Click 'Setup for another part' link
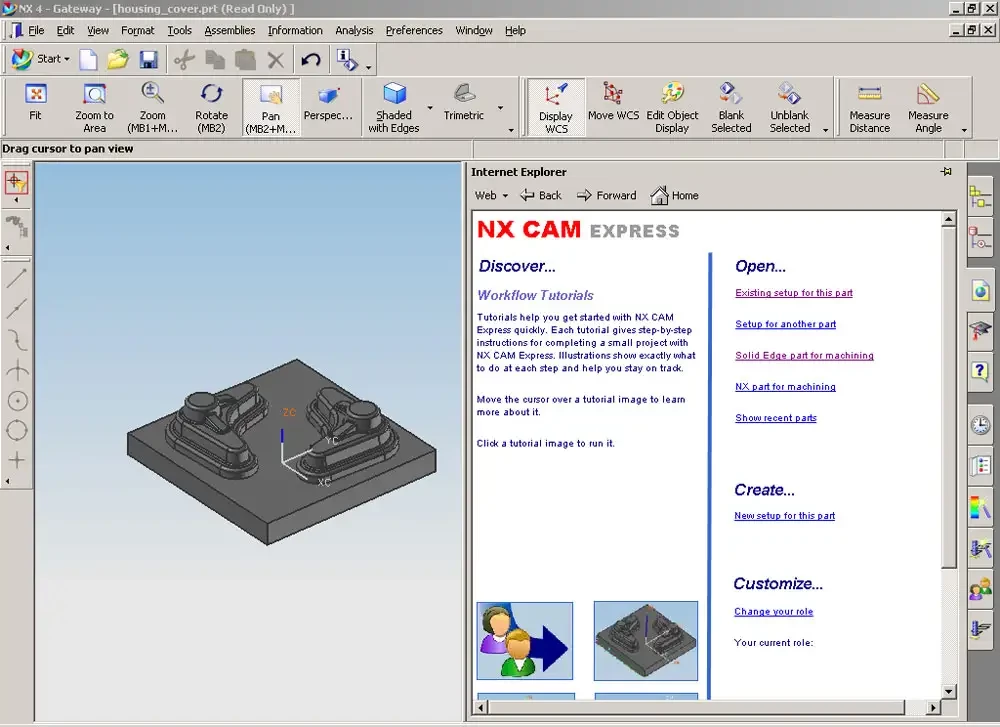 point(785,324)
